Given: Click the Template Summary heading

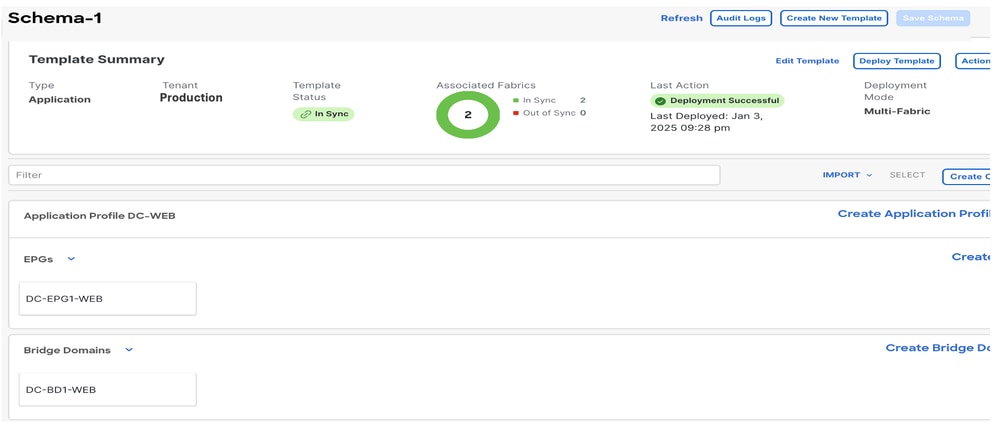Looking at the screenshot, I should click(97, 59).
